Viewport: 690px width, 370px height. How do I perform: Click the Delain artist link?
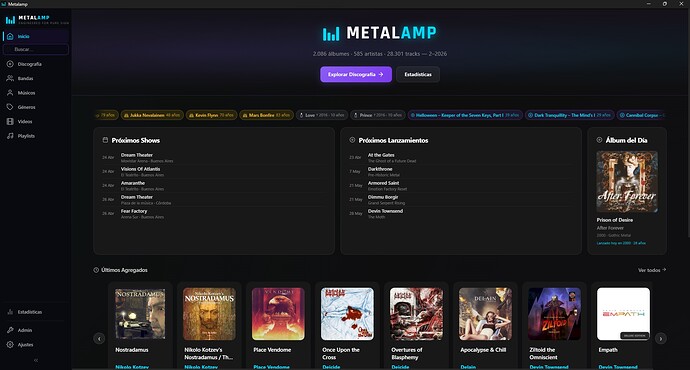tap(468, 366)
